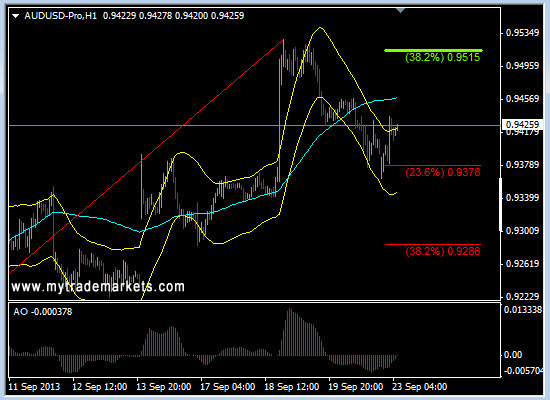550x400 pixels.
Task: Click the (38.2%) 0.9515 label
Action: coord(442,58)
